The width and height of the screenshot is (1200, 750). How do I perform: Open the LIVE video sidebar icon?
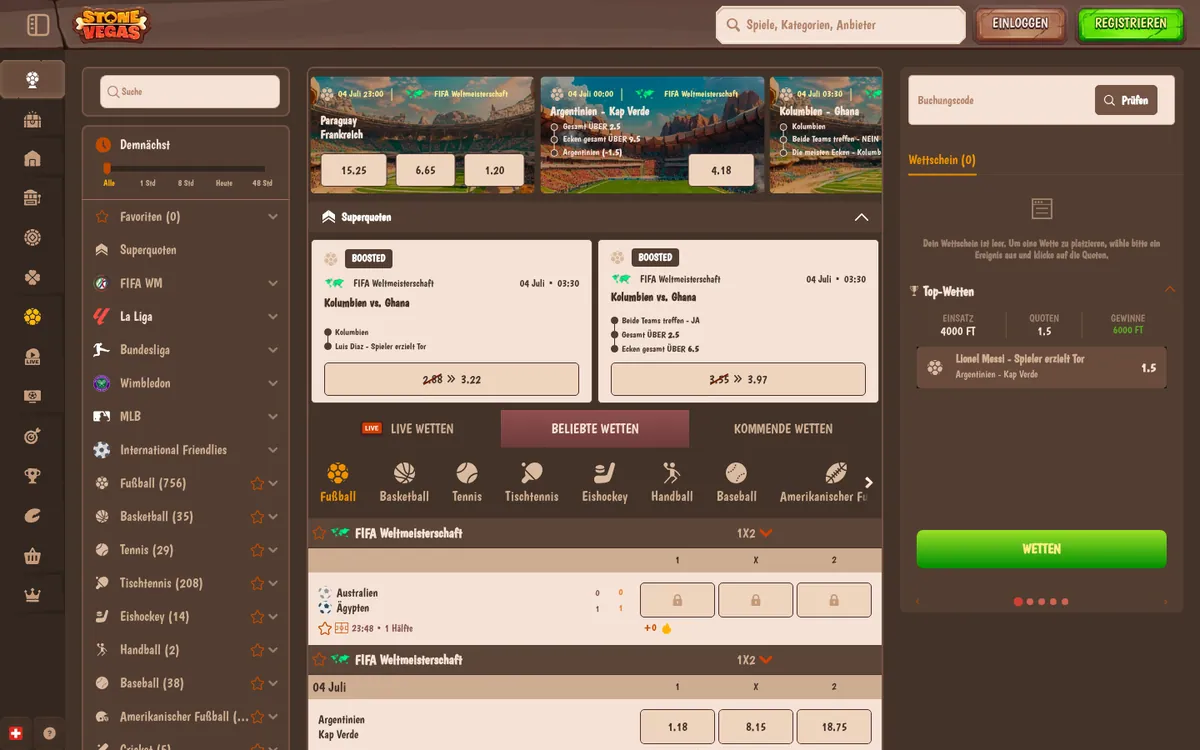(x=33, y=356)
